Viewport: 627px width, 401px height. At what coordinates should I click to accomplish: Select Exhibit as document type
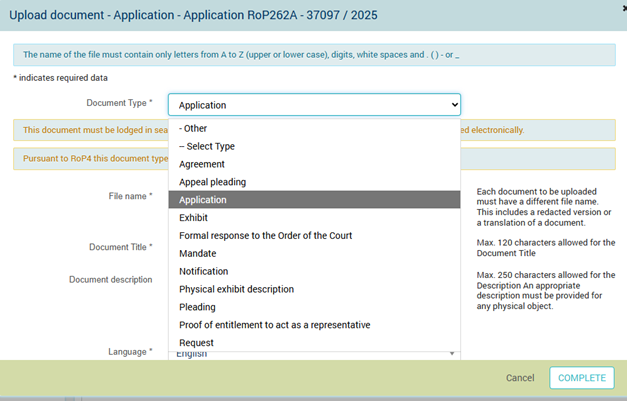(193, 217)
